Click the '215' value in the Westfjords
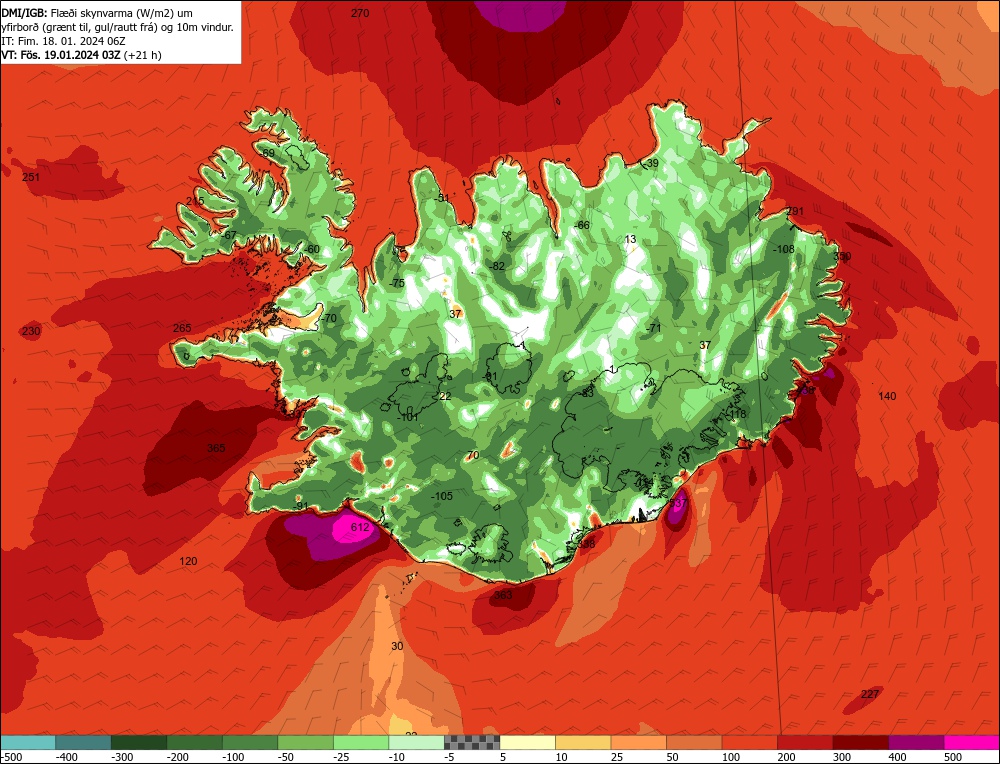The width and height of the screenshot is (1000, 764). (x=195, y=201)
